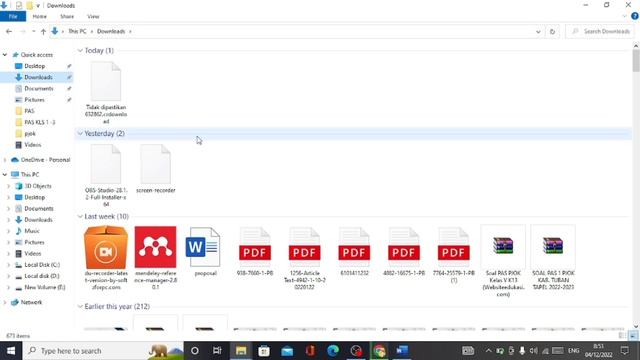640x360 pixels.
Task: Launch Google Chrome from the taskbar
Action: (x=379, y=351)
